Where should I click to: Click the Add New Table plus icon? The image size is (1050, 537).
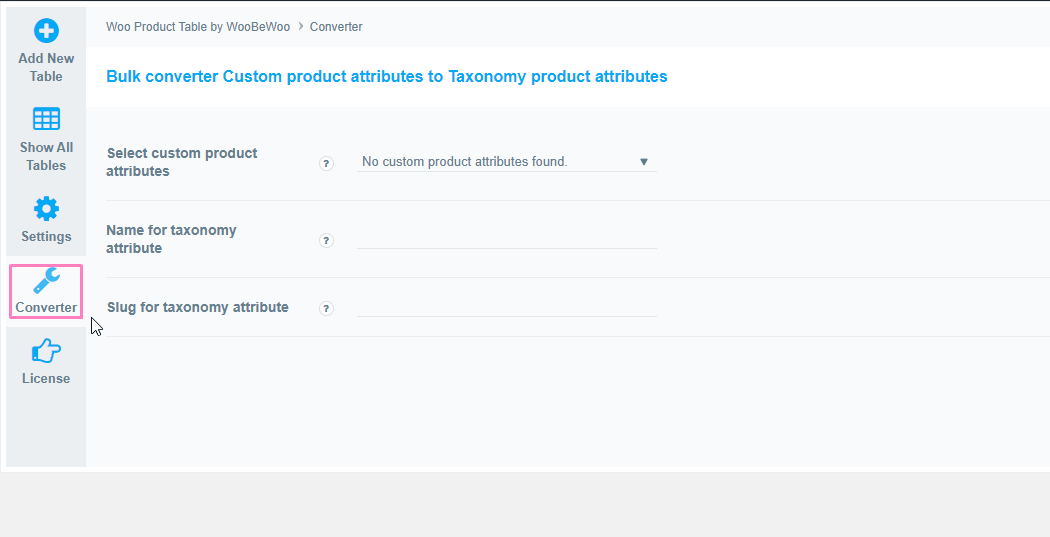[46, 31]
